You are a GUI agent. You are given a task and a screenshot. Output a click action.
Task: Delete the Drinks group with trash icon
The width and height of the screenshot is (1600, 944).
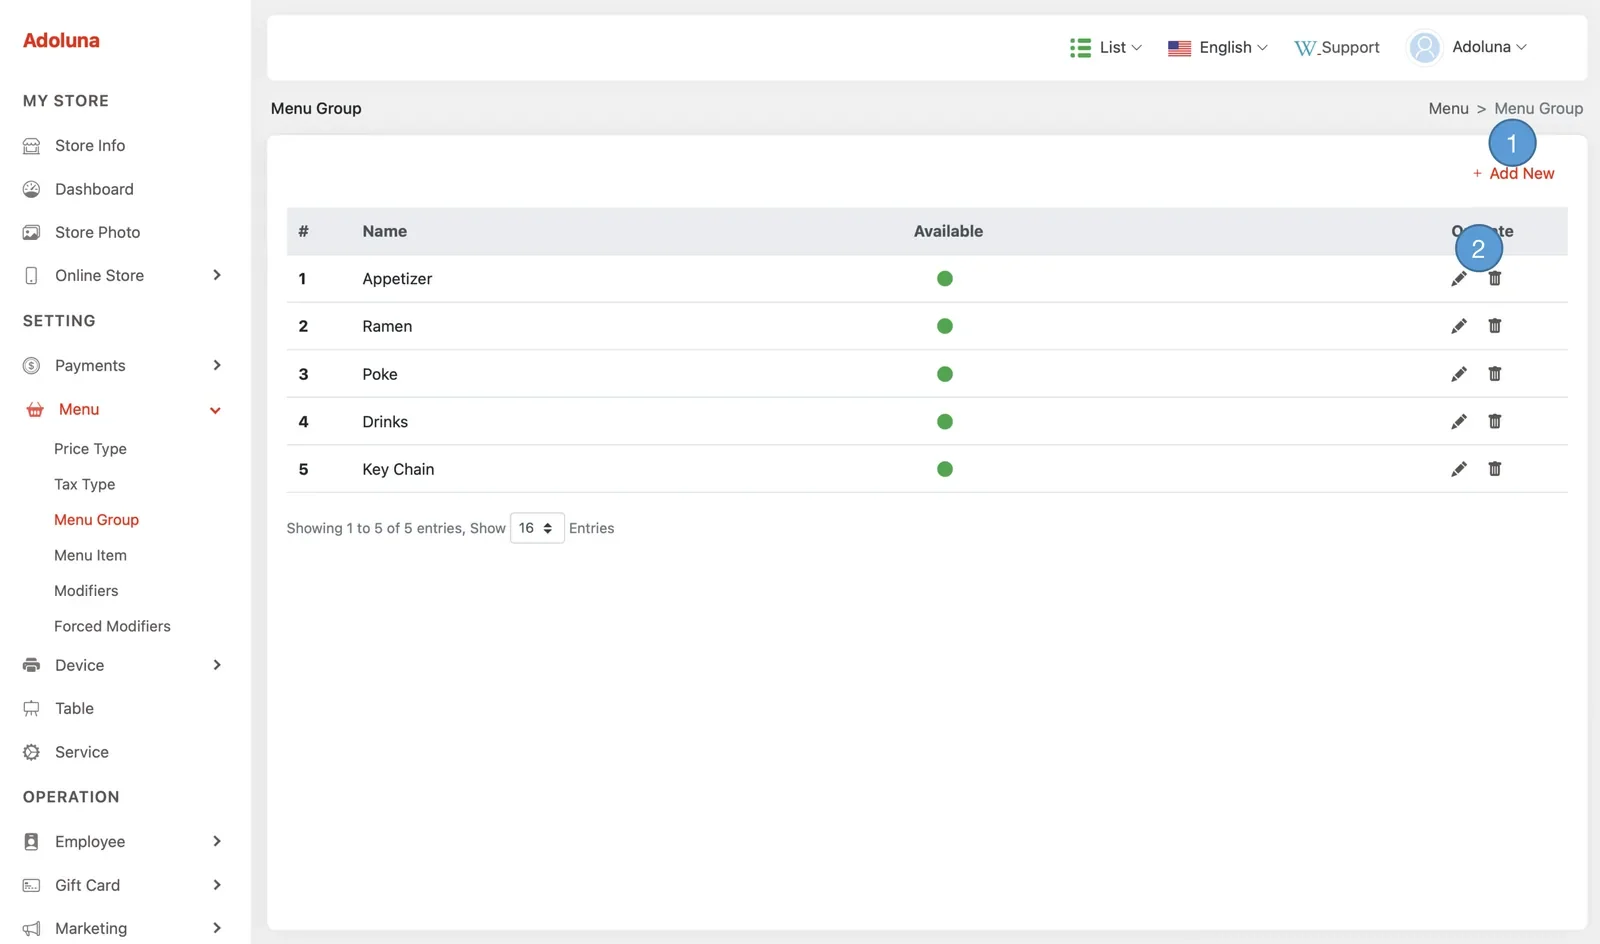1495,421
